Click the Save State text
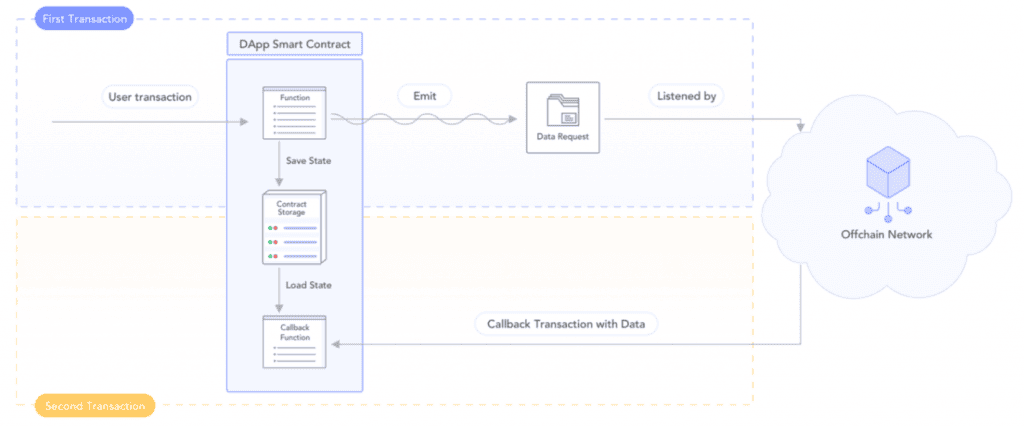 308,161
